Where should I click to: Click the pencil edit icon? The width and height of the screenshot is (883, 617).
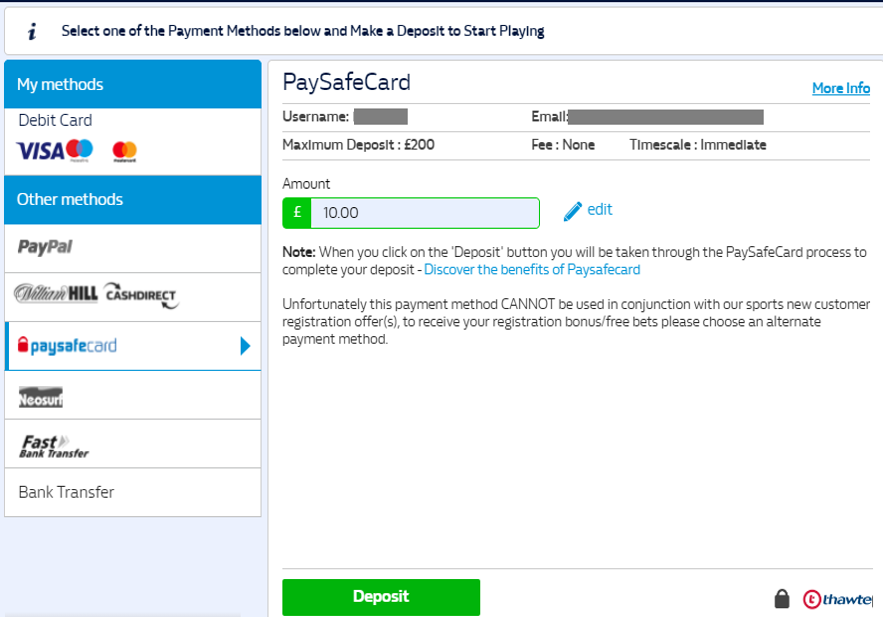(573, 212)
